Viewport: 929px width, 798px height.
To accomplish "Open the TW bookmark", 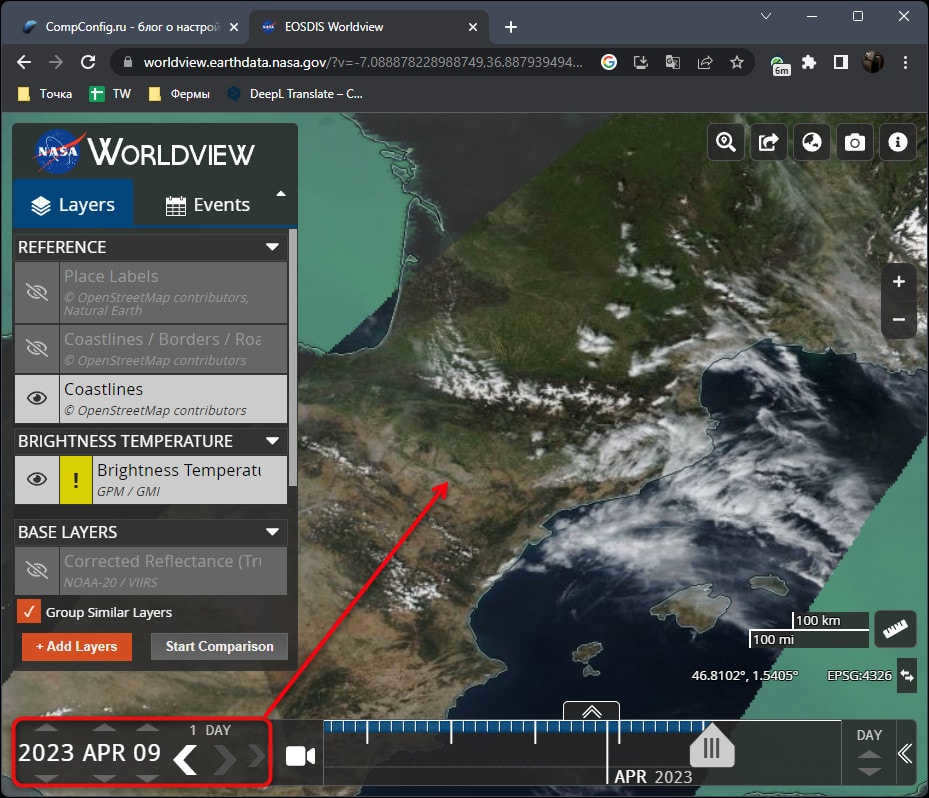I will coord(110,94).
